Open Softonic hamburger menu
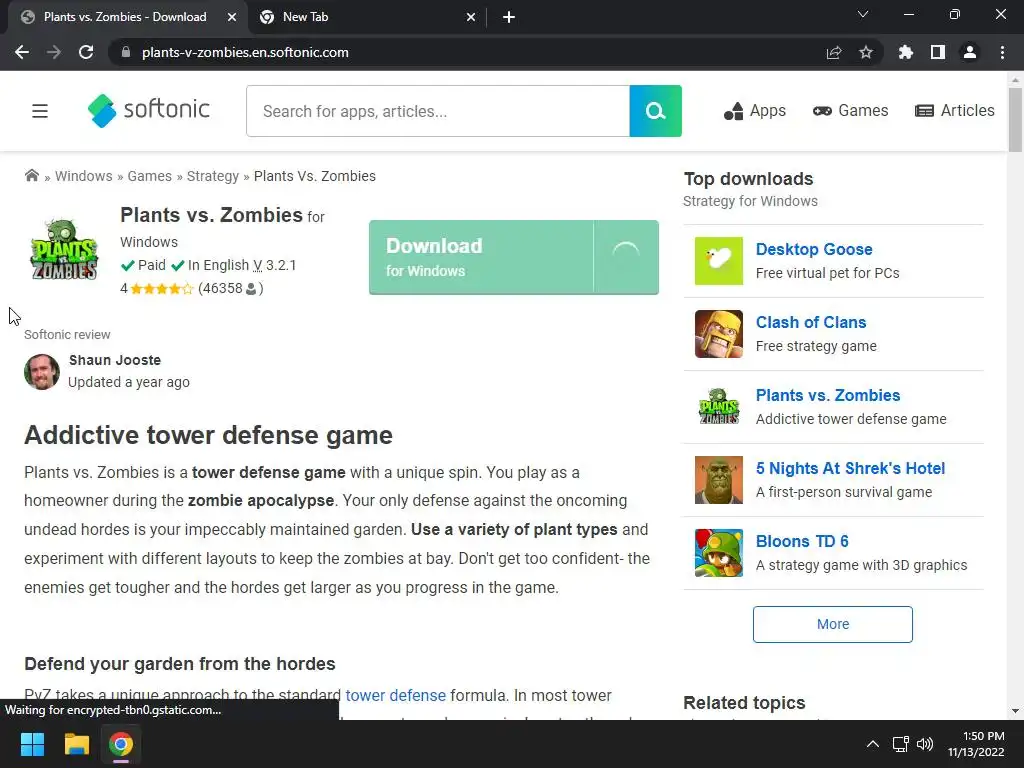 pos(40,111)
